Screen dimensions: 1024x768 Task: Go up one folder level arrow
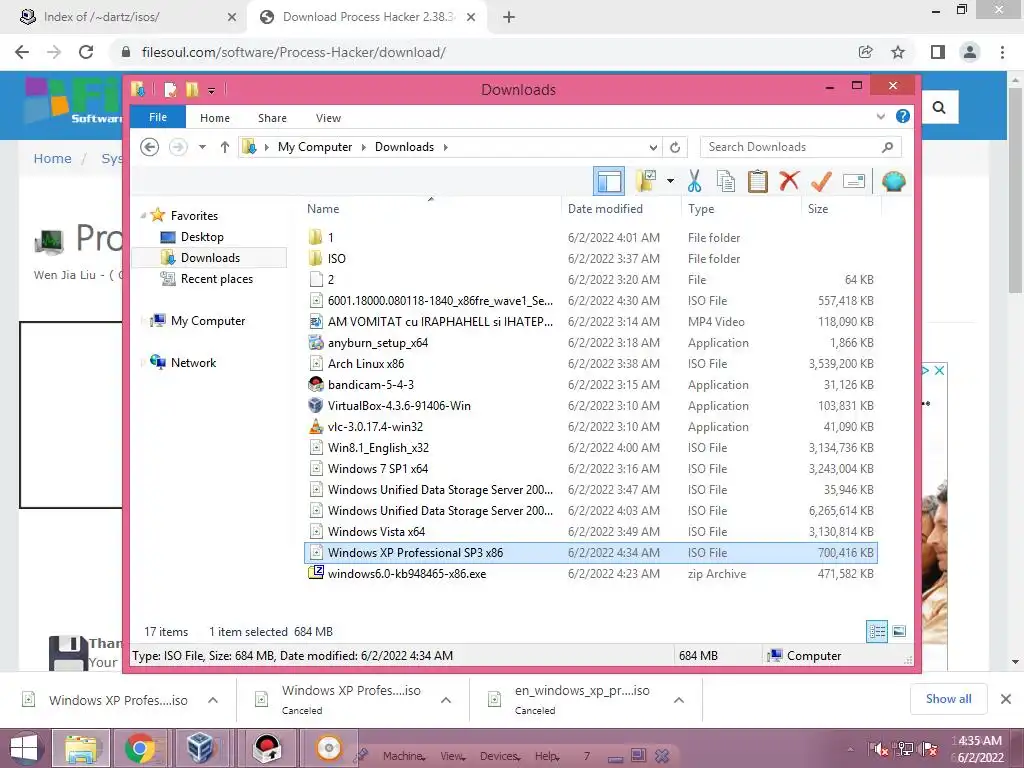(225, 147)
